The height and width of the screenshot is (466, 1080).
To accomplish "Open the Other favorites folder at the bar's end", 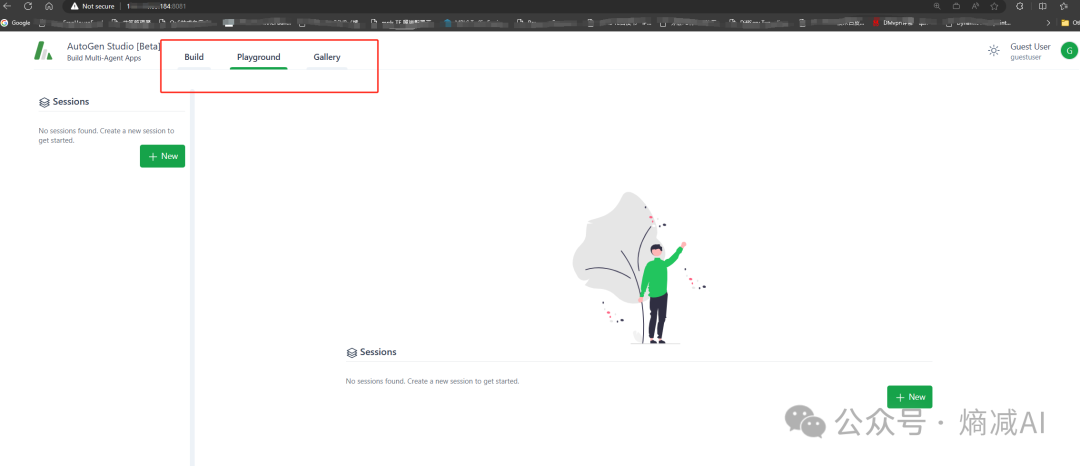I will coord(1070,23).
